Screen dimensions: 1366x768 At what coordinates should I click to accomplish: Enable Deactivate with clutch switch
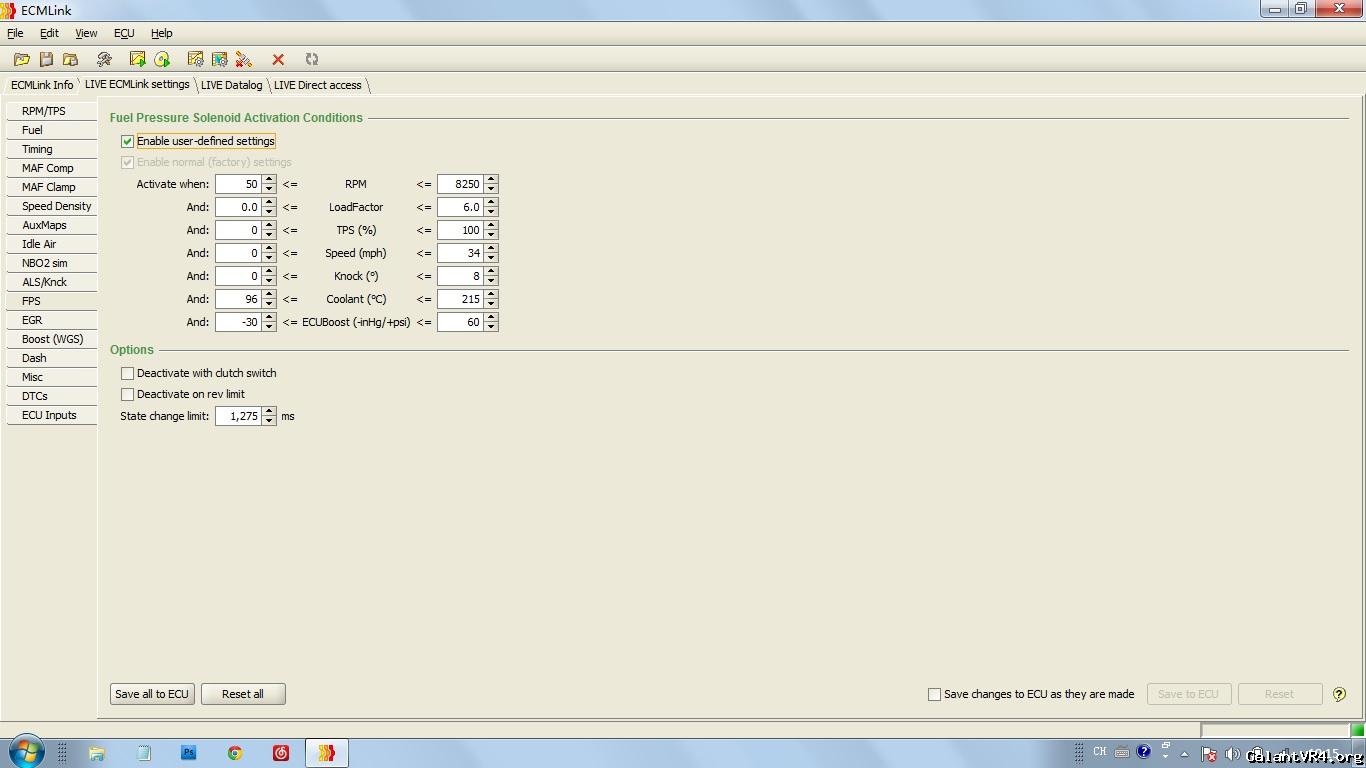pyautogui.click(x=127, y=373)
